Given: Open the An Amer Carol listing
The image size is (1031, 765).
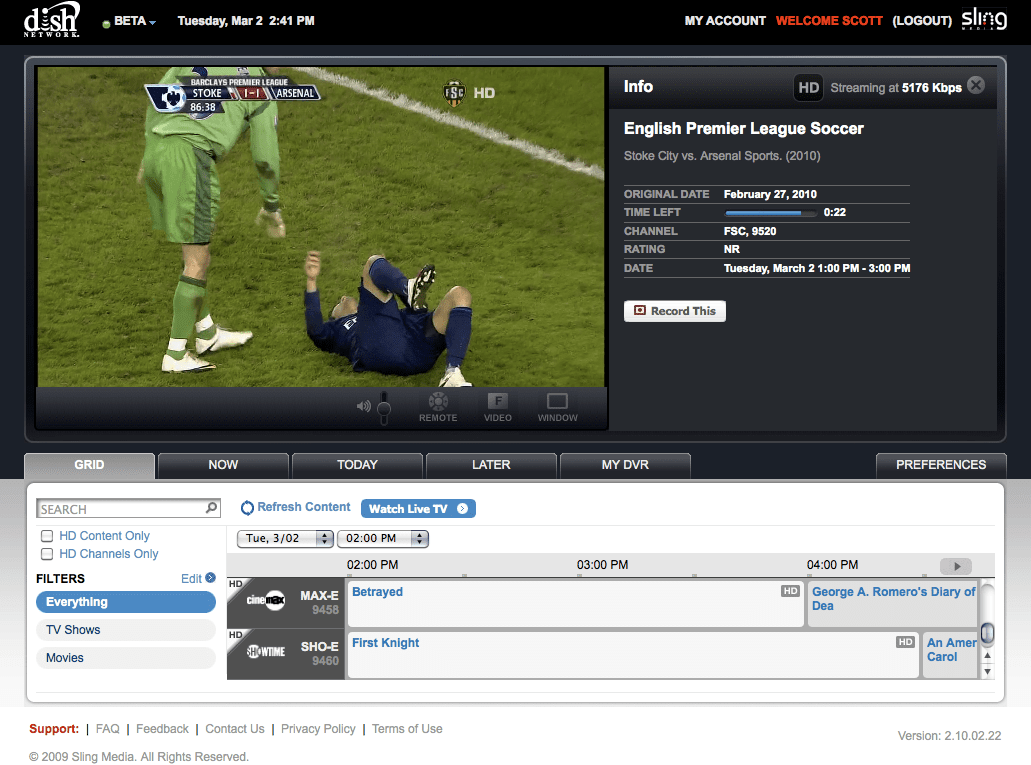Looking at the screenshot, I should coord(950,654).
